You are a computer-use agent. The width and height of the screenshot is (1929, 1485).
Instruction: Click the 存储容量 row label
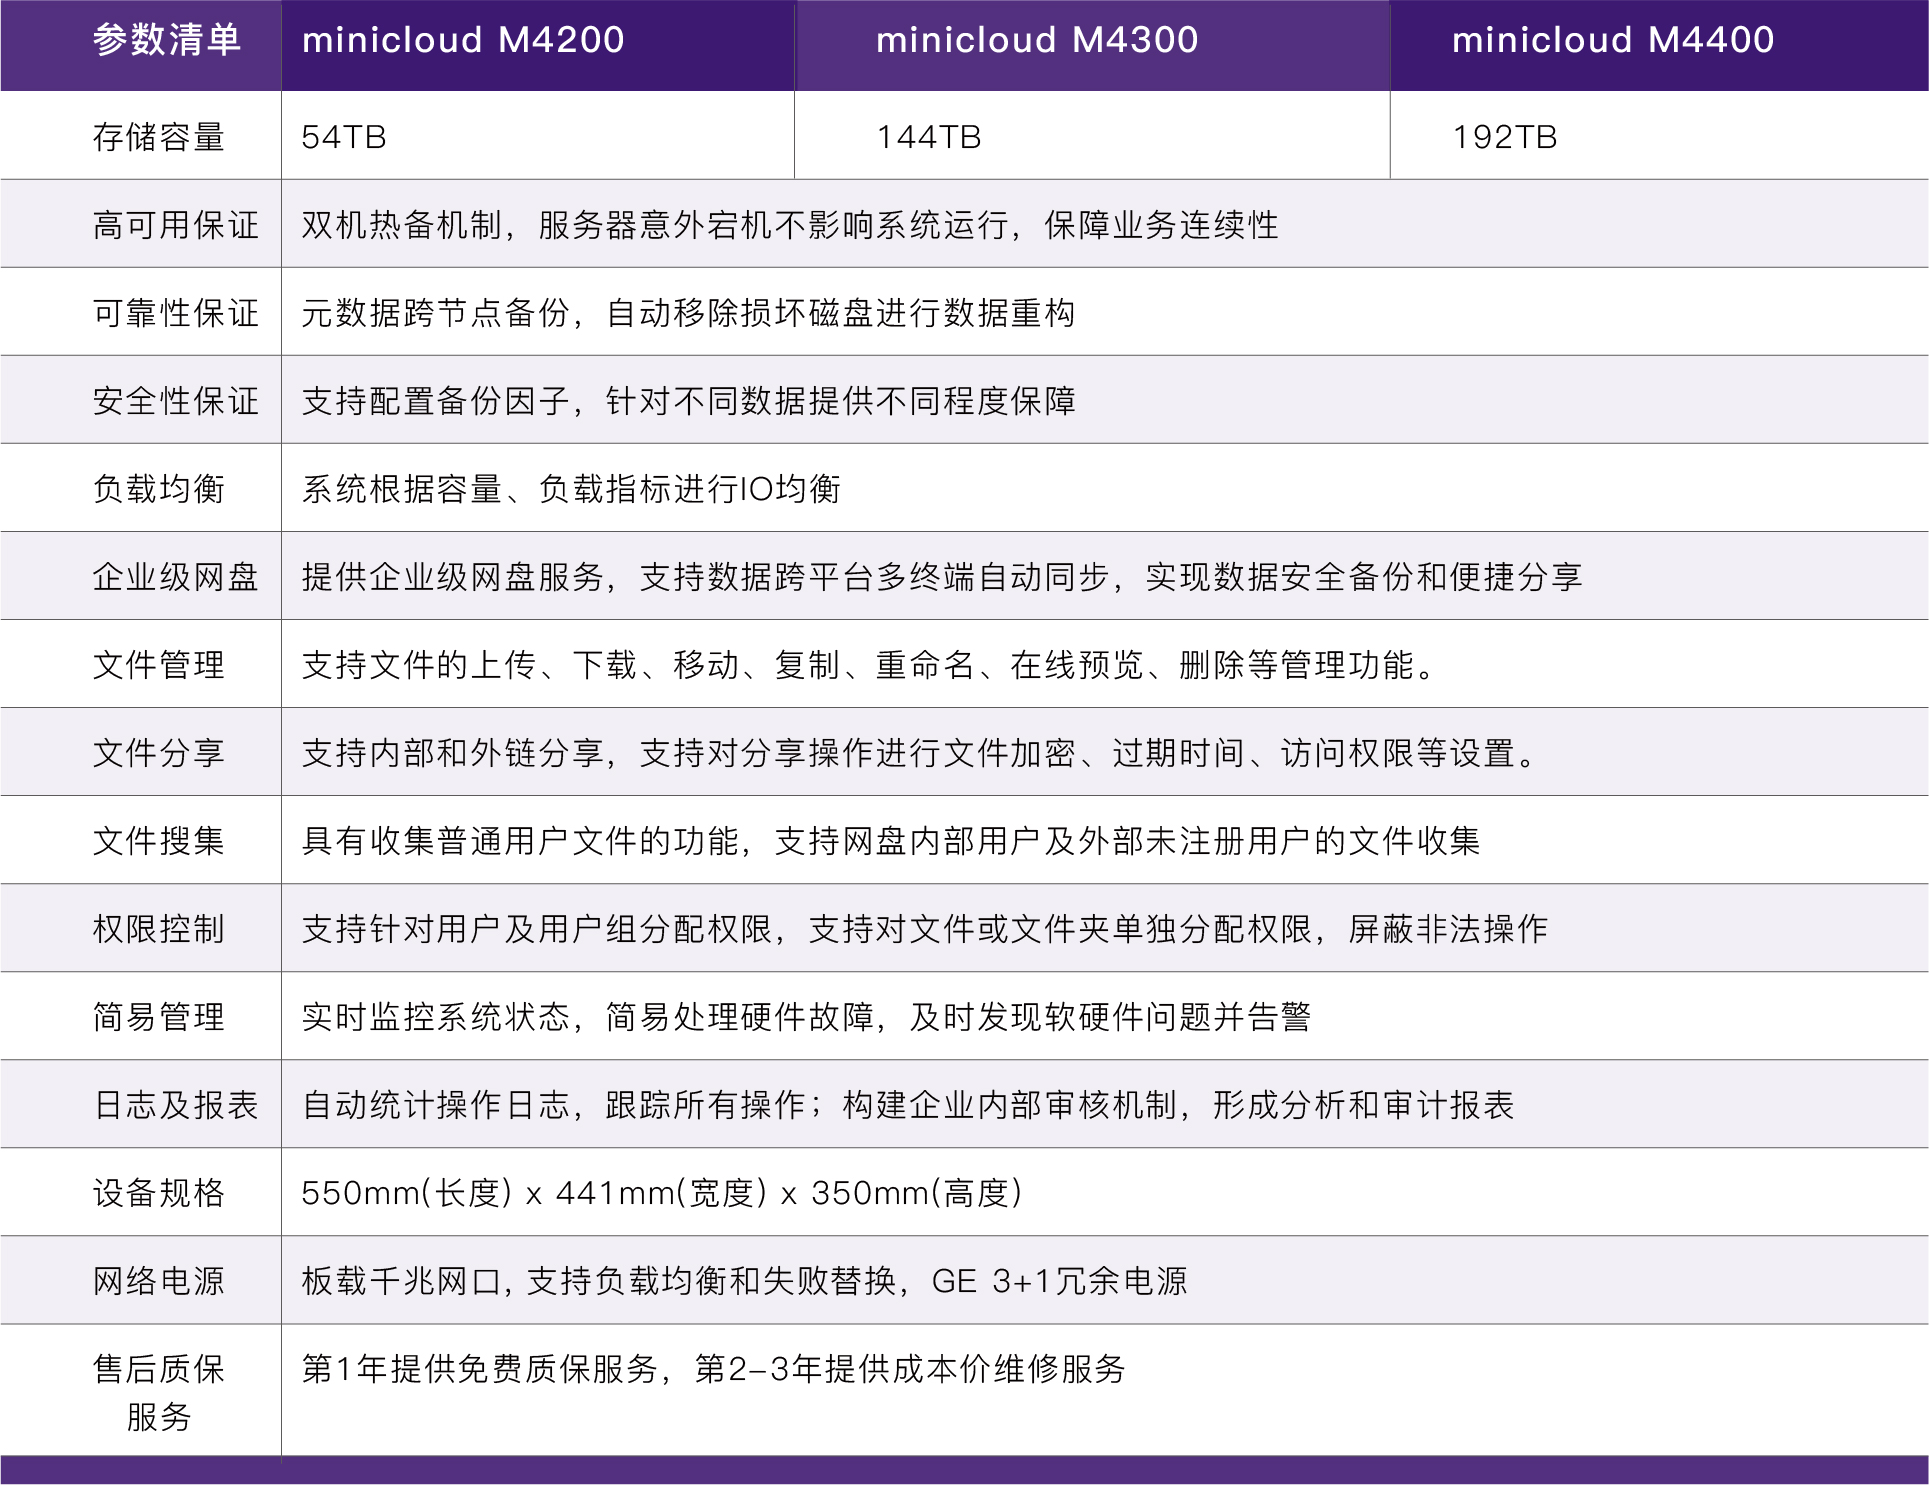coord(158,137)
